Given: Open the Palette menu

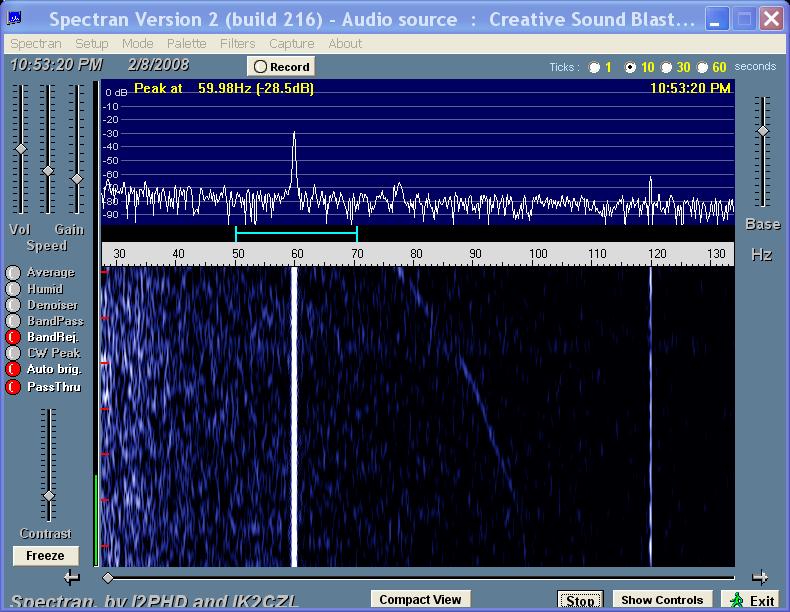Looking at the screenshot, I should (x=187, y=44).
